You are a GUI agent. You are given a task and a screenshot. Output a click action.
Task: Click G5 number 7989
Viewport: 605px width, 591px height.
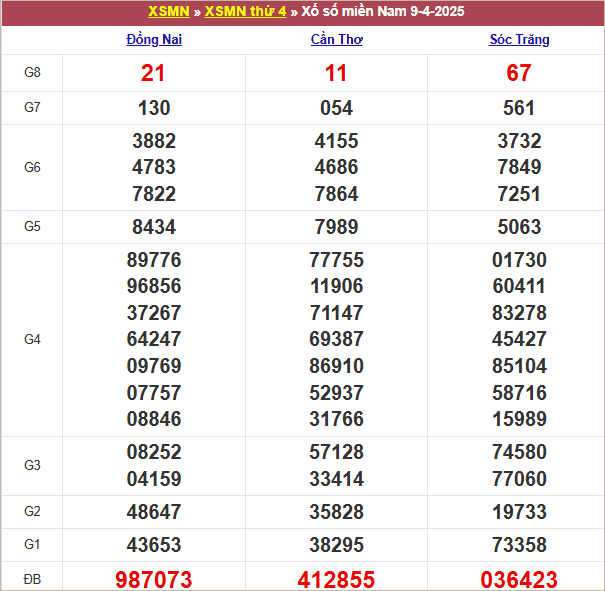point(336,226)
